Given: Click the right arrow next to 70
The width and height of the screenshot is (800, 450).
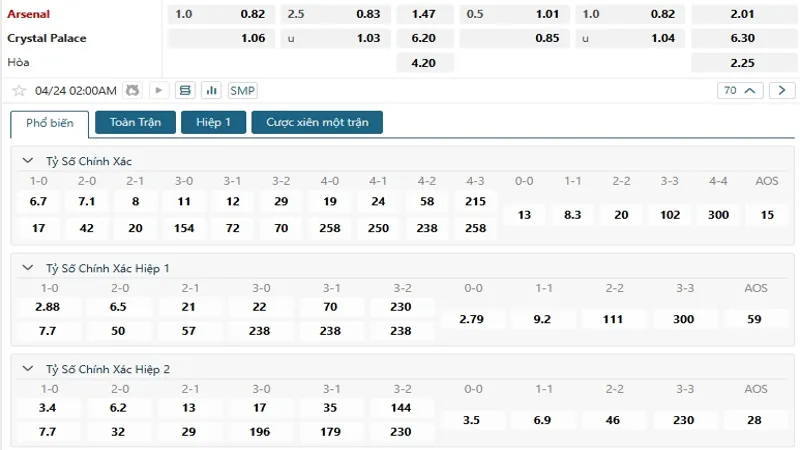Looking at the screenshot, I should 784,90.
